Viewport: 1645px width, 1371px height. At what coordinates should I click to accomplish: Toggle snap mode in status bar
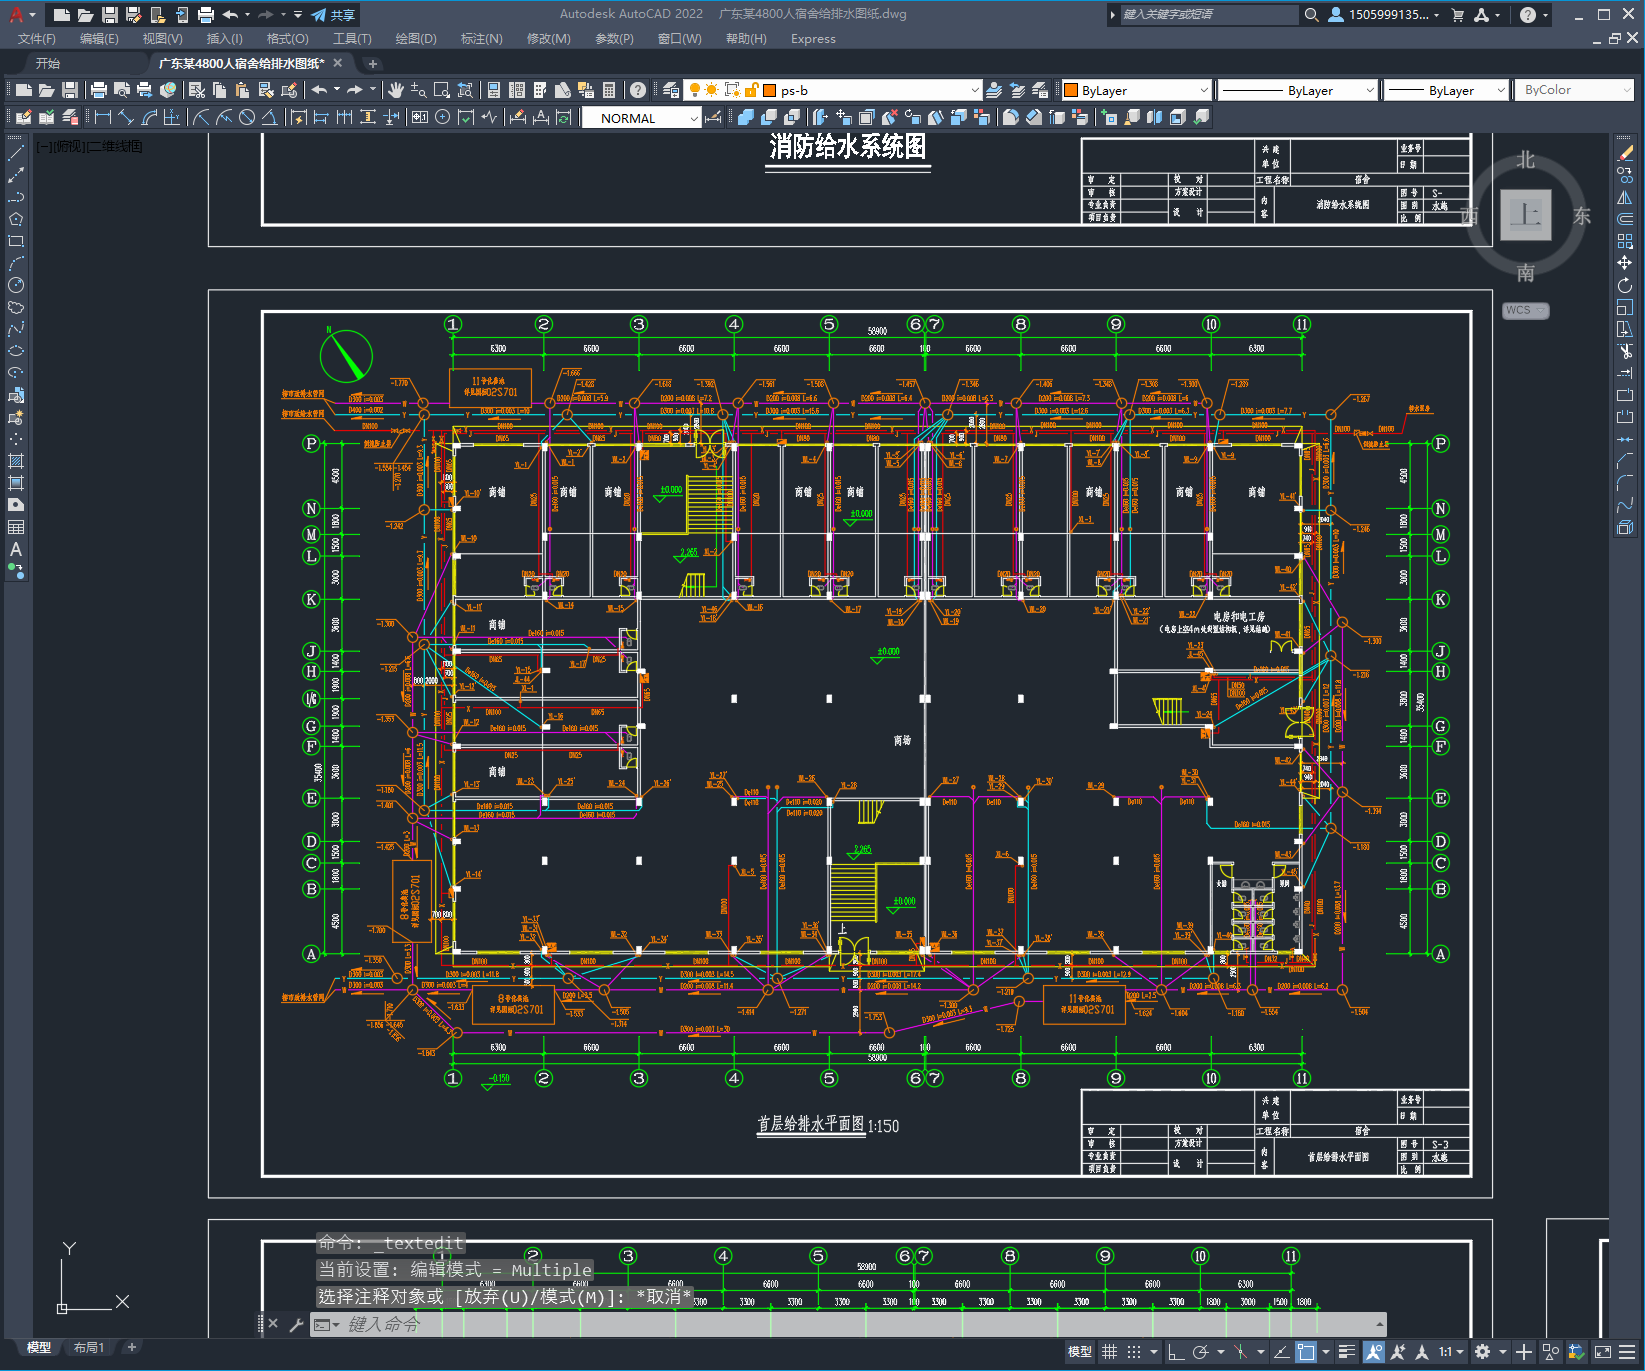tap(1134, 1352)
